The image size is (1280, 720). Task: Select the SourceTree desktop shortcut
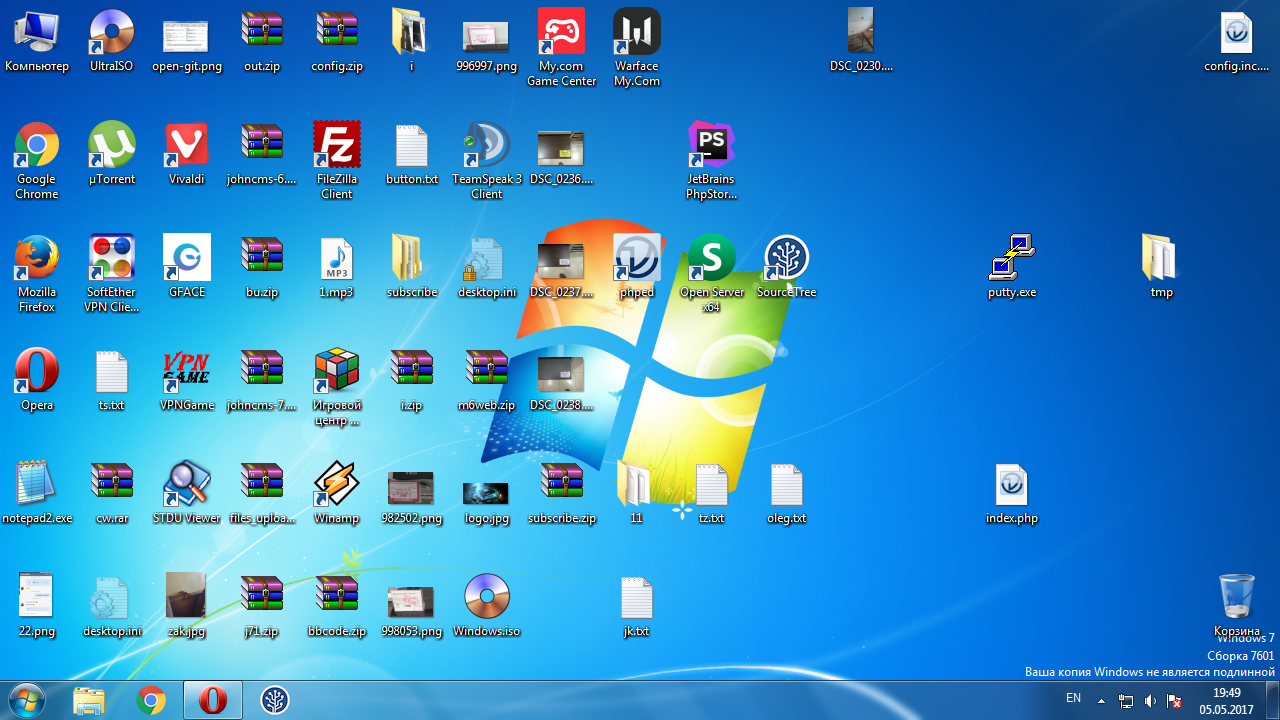coord(787,259)
